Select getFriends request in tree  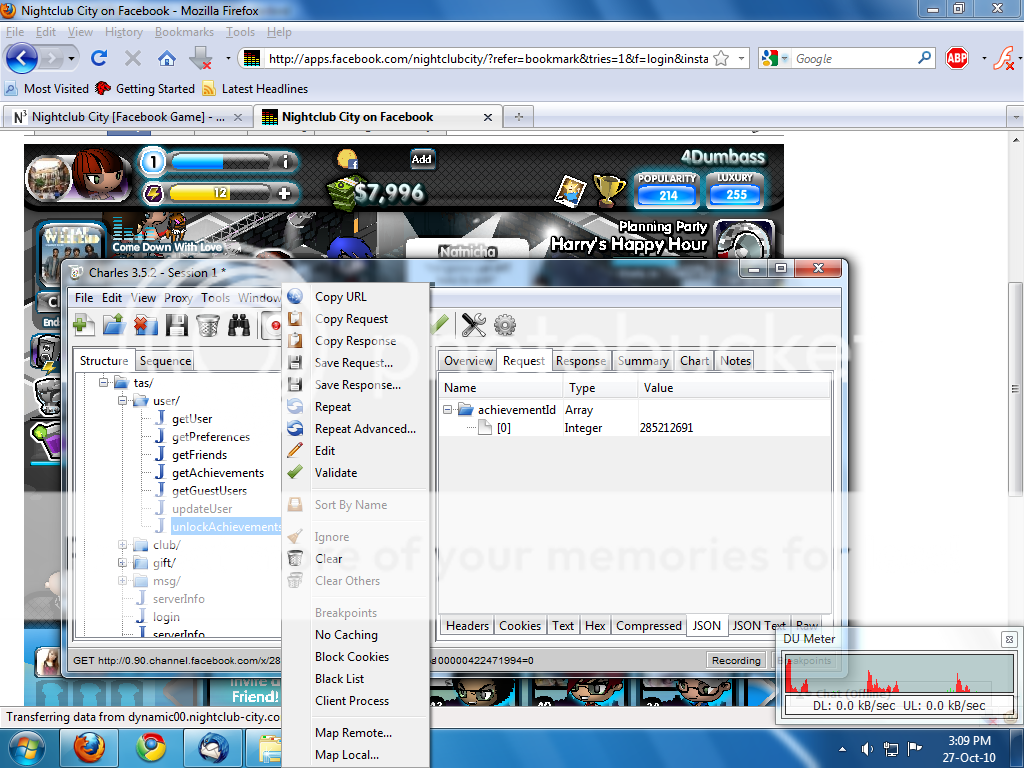pyautogui.click(x=199, y=455)
